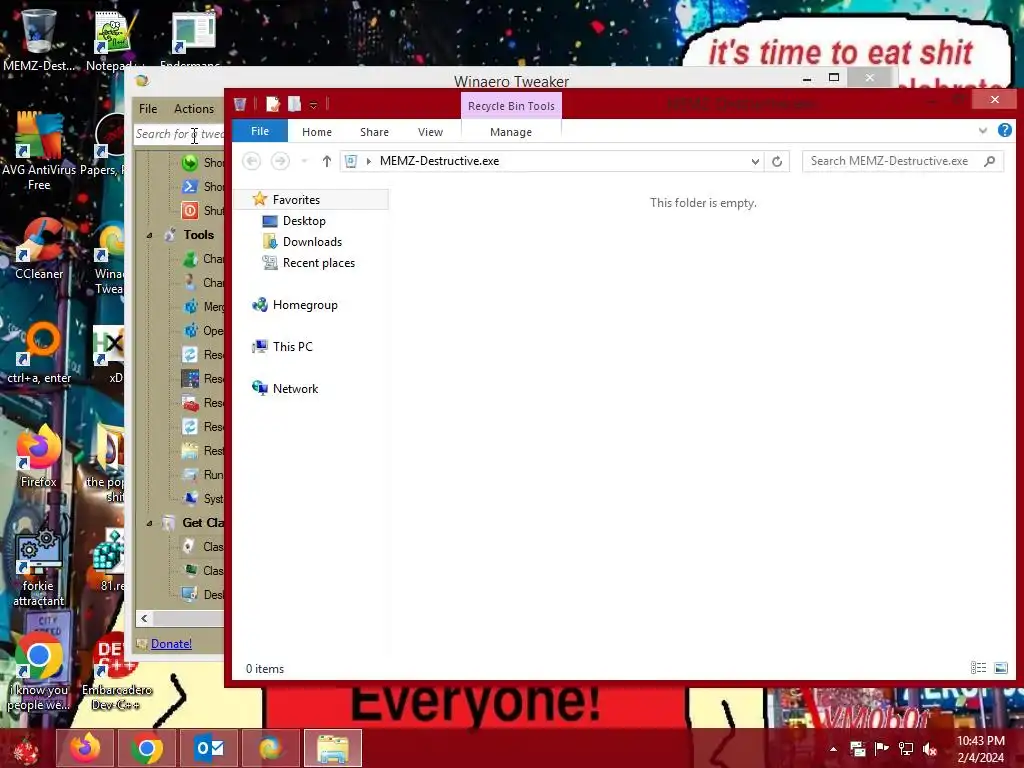The image size is (1024, 768).
Task: Open Actions menu in Winaero Tweaker
Action: click(x=194, y=109)
